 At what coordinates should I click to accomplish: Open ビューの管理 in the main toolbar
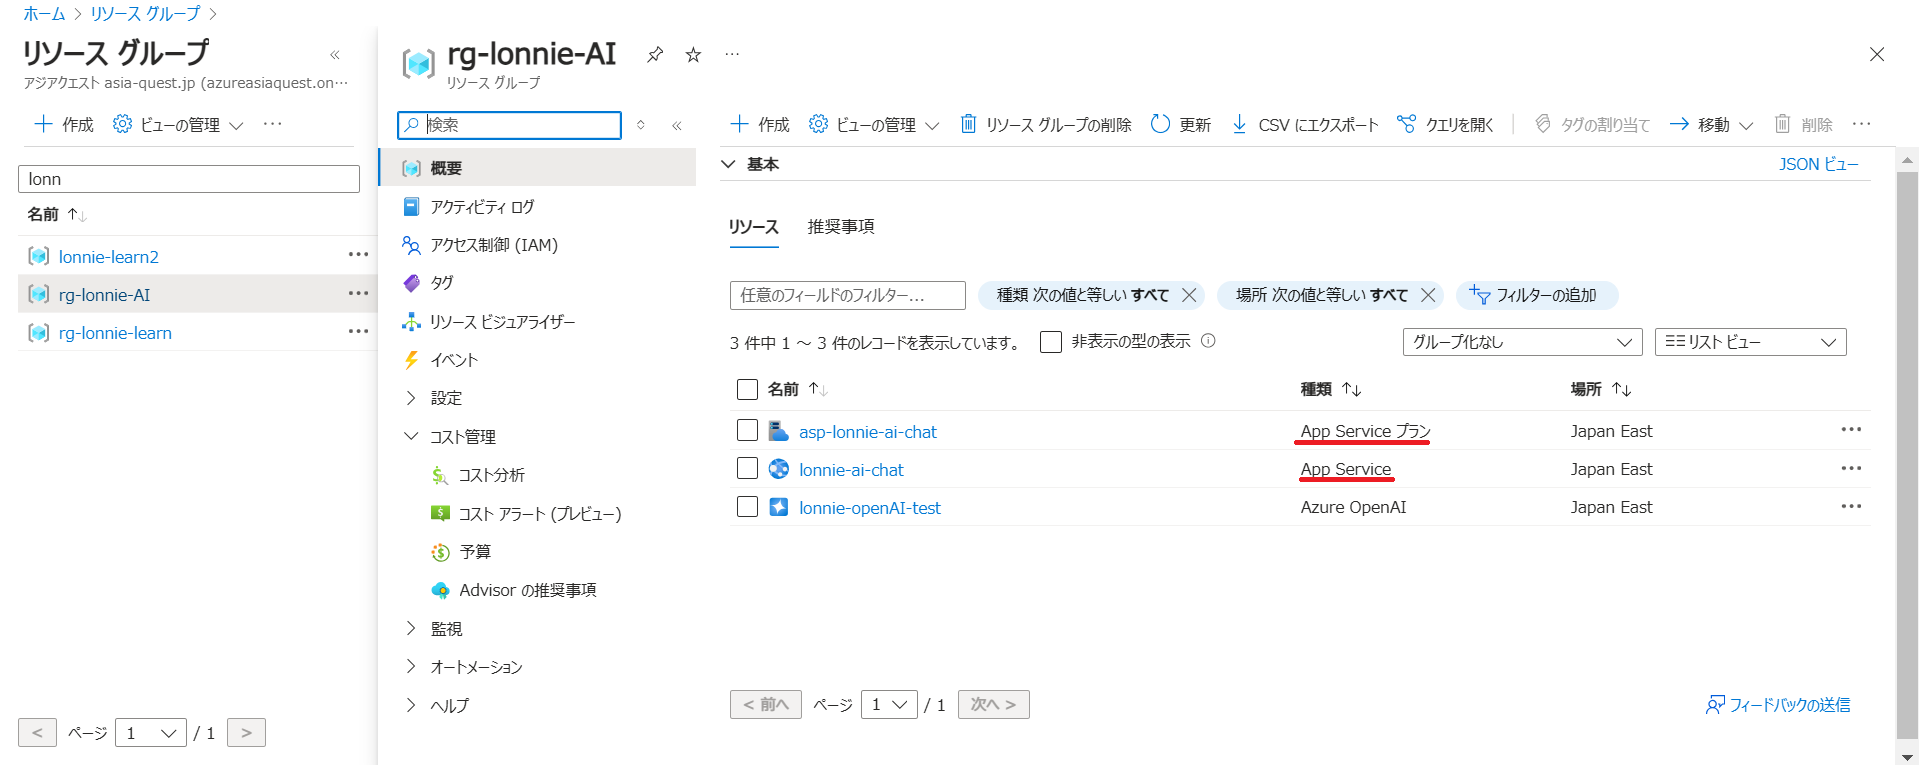[x=874, y=124]
